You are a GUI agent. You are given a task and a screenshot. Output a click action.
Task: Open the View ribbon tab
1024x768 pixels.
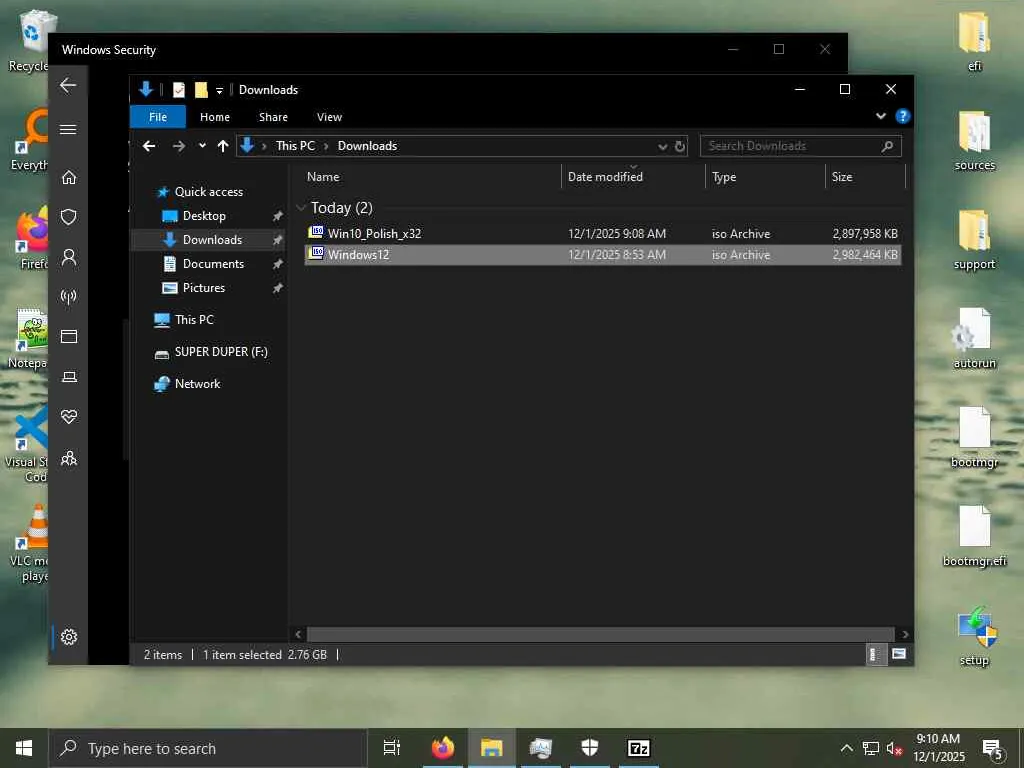point(329,117)
